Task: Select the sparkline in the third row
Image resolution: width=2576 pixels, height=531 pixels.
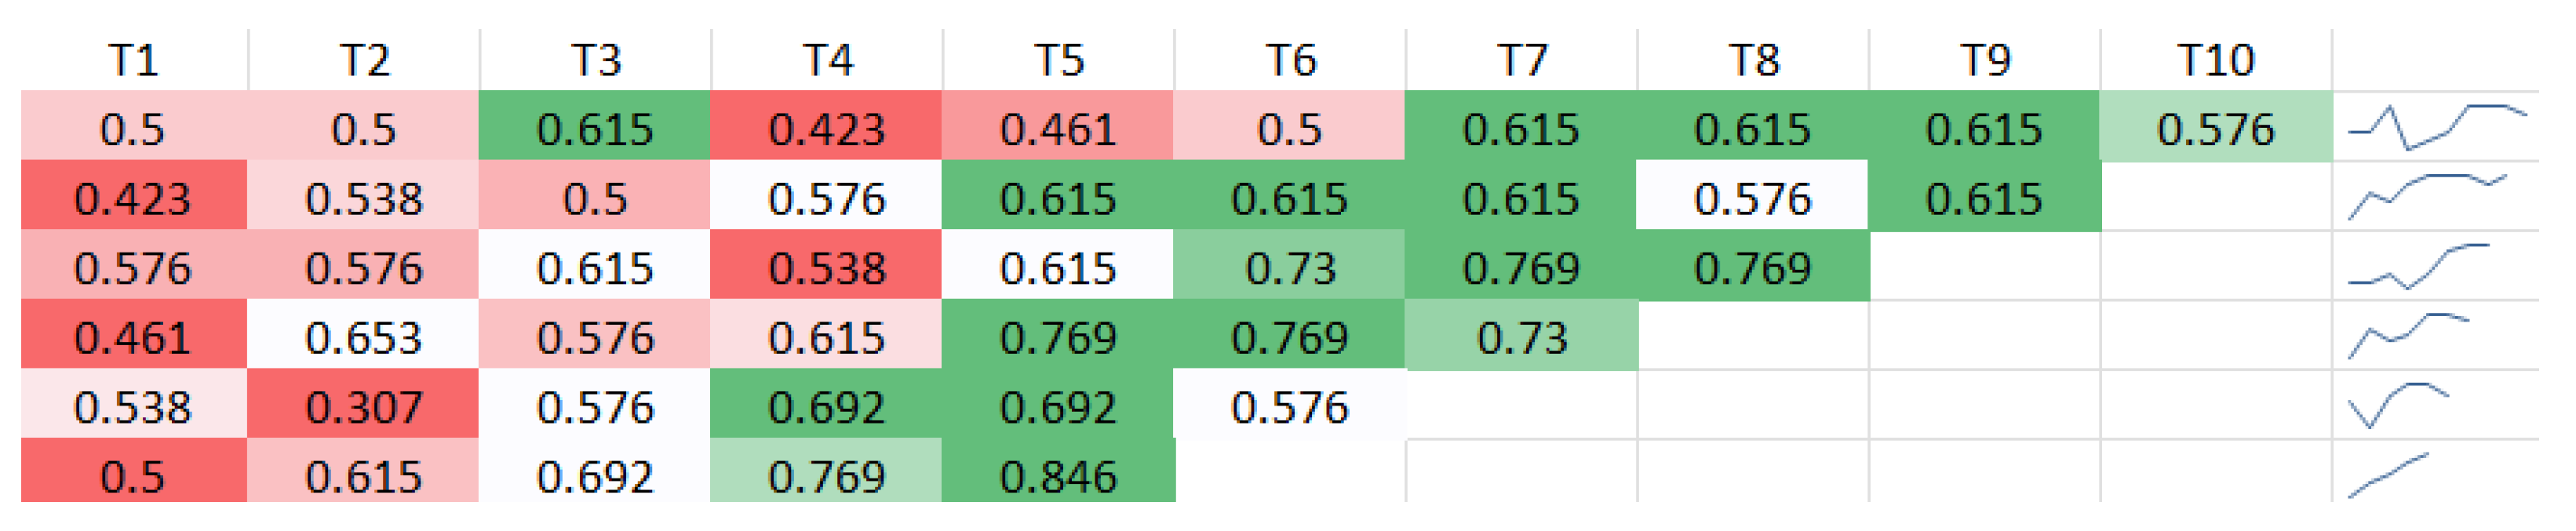Action: click(2418, 266)
